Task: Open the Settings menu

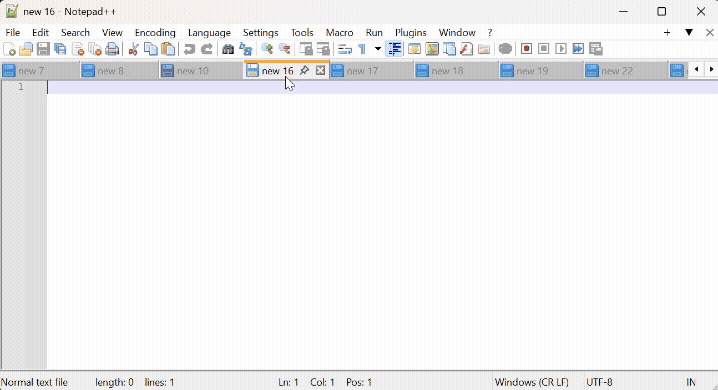Action: (x=261, y=32)
